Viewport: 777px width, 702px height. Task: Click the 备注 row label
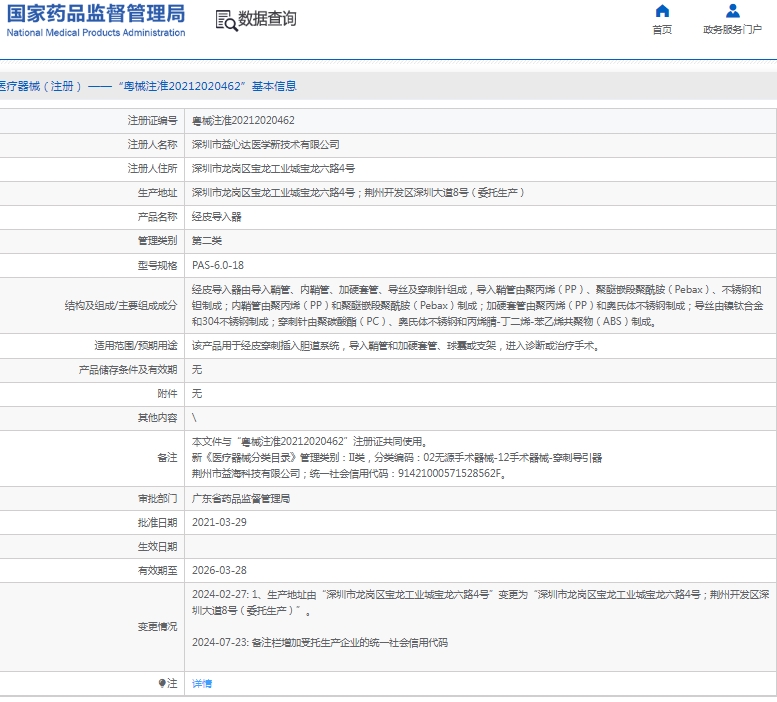click(167, 458)
